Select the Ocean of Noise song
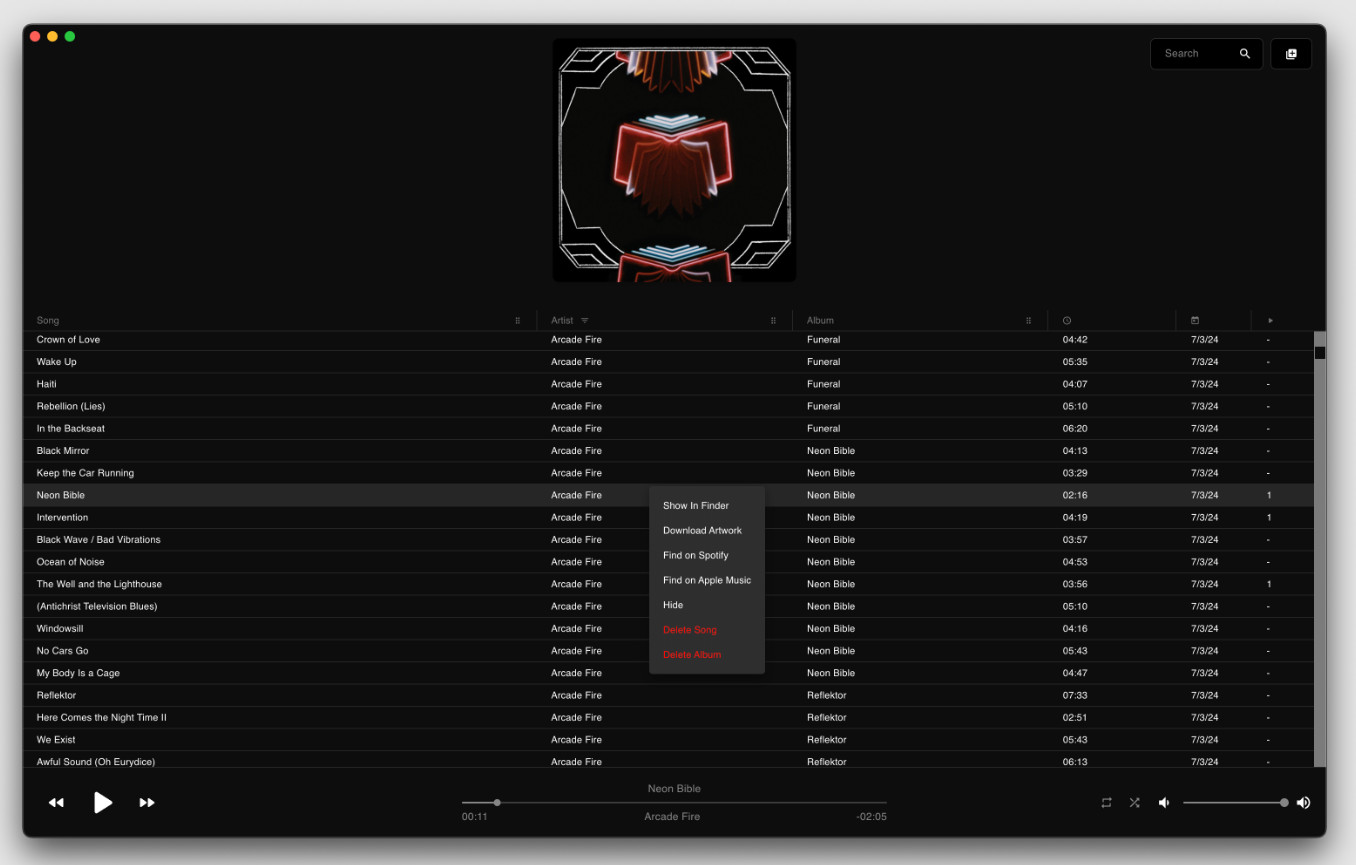Image resolution: width=1356 pixels, height=865 pixels. pyautogui.click(x=668, y=562)
